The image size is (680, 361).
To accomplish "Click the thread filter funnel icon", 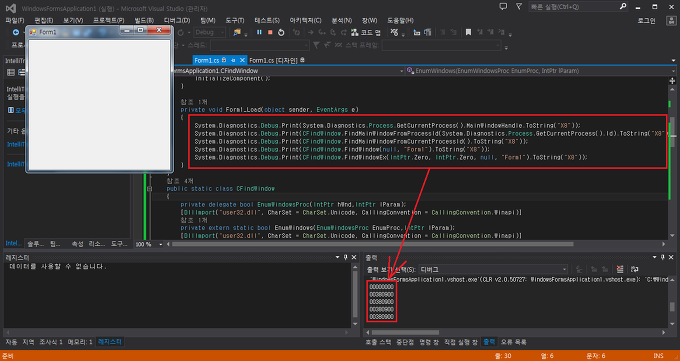I will 316,45.
